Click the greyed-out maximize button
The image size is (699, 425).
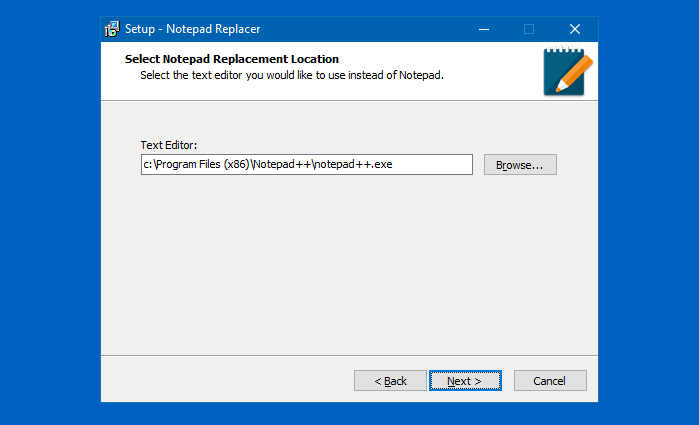(x=529, y=29)
